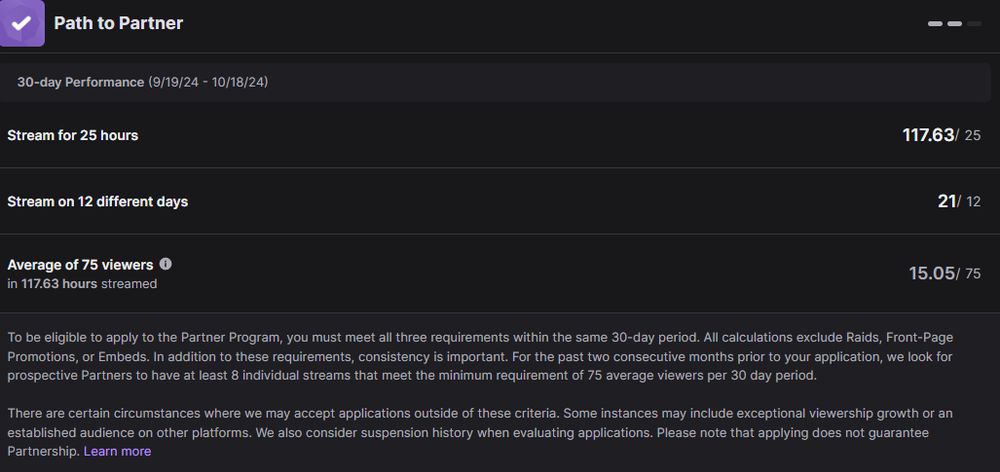Viewport: 1000px width, 472px height.
Task: Click the first filled progress pill
Action: [935, 23]
